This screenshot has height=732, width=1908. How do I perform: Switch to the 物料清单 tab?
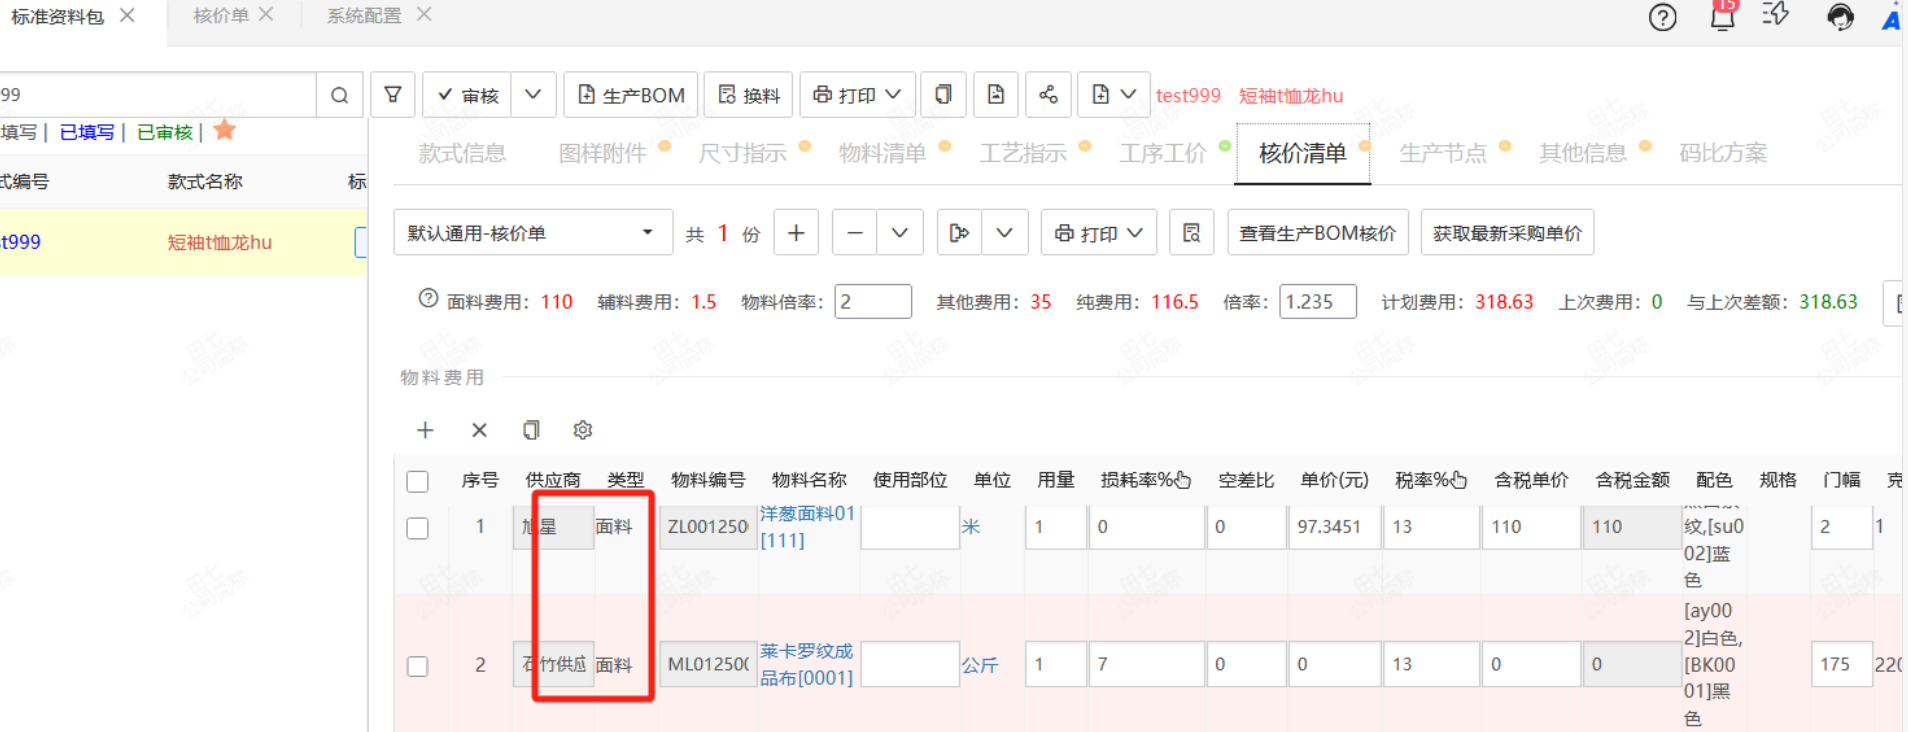coord(882,153)
